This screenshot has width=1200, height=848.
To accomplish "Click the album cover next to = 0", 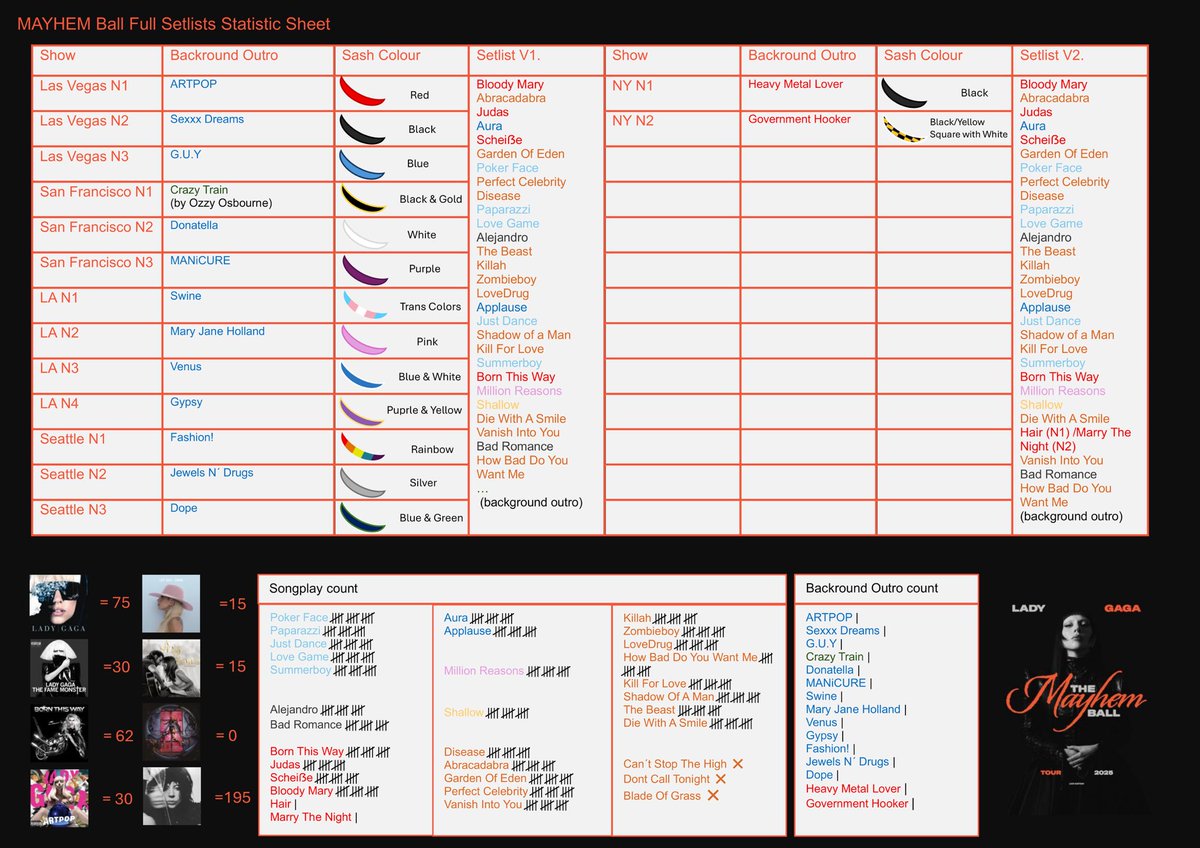I will pos(171,733).
